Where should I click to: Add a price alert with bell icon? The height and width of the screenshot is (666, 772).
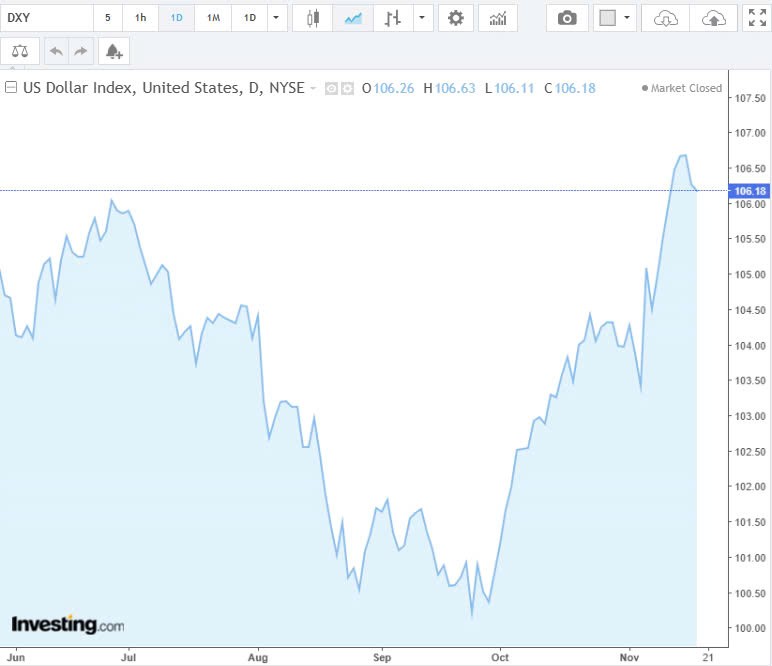point(114,51)
